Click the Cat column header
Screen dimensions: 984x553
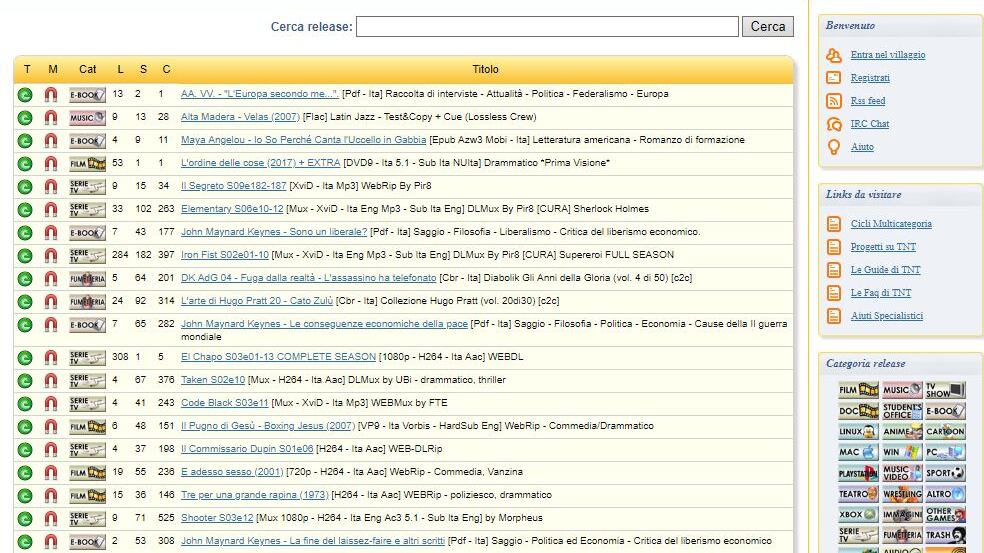coord(87,69)
